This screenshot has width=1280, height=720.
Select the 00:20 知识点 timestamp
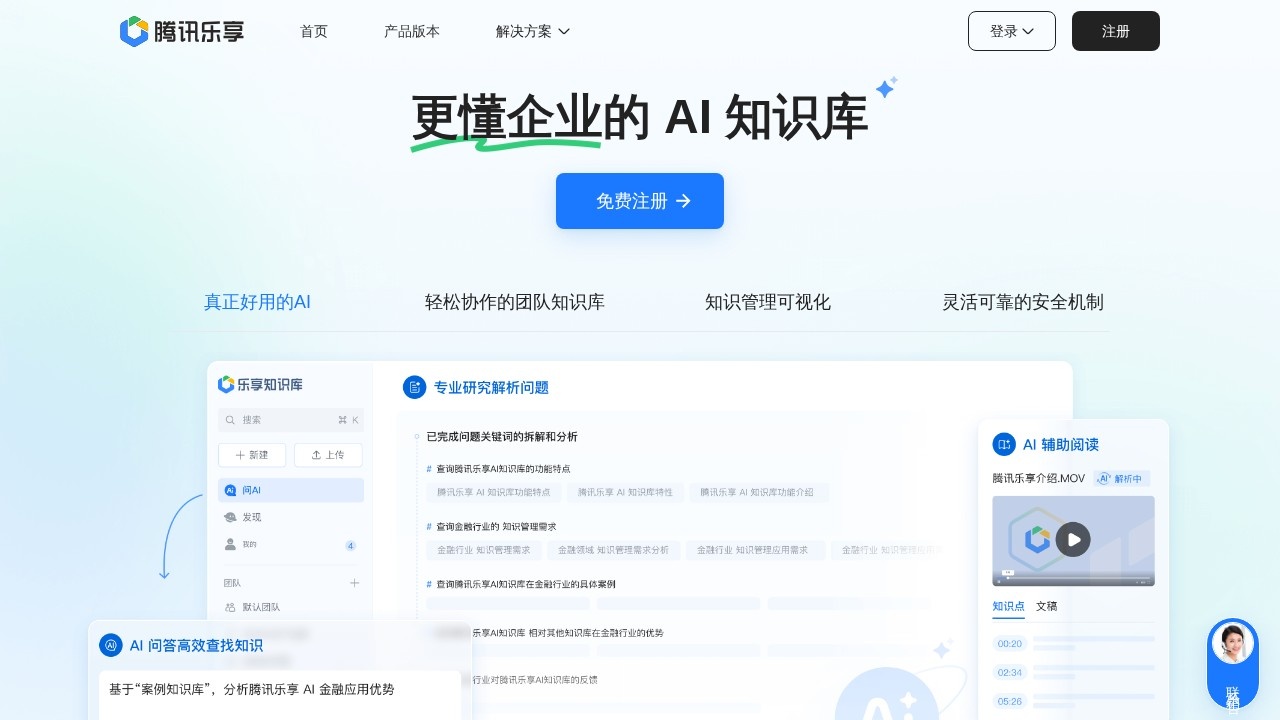pos(1009,644)
